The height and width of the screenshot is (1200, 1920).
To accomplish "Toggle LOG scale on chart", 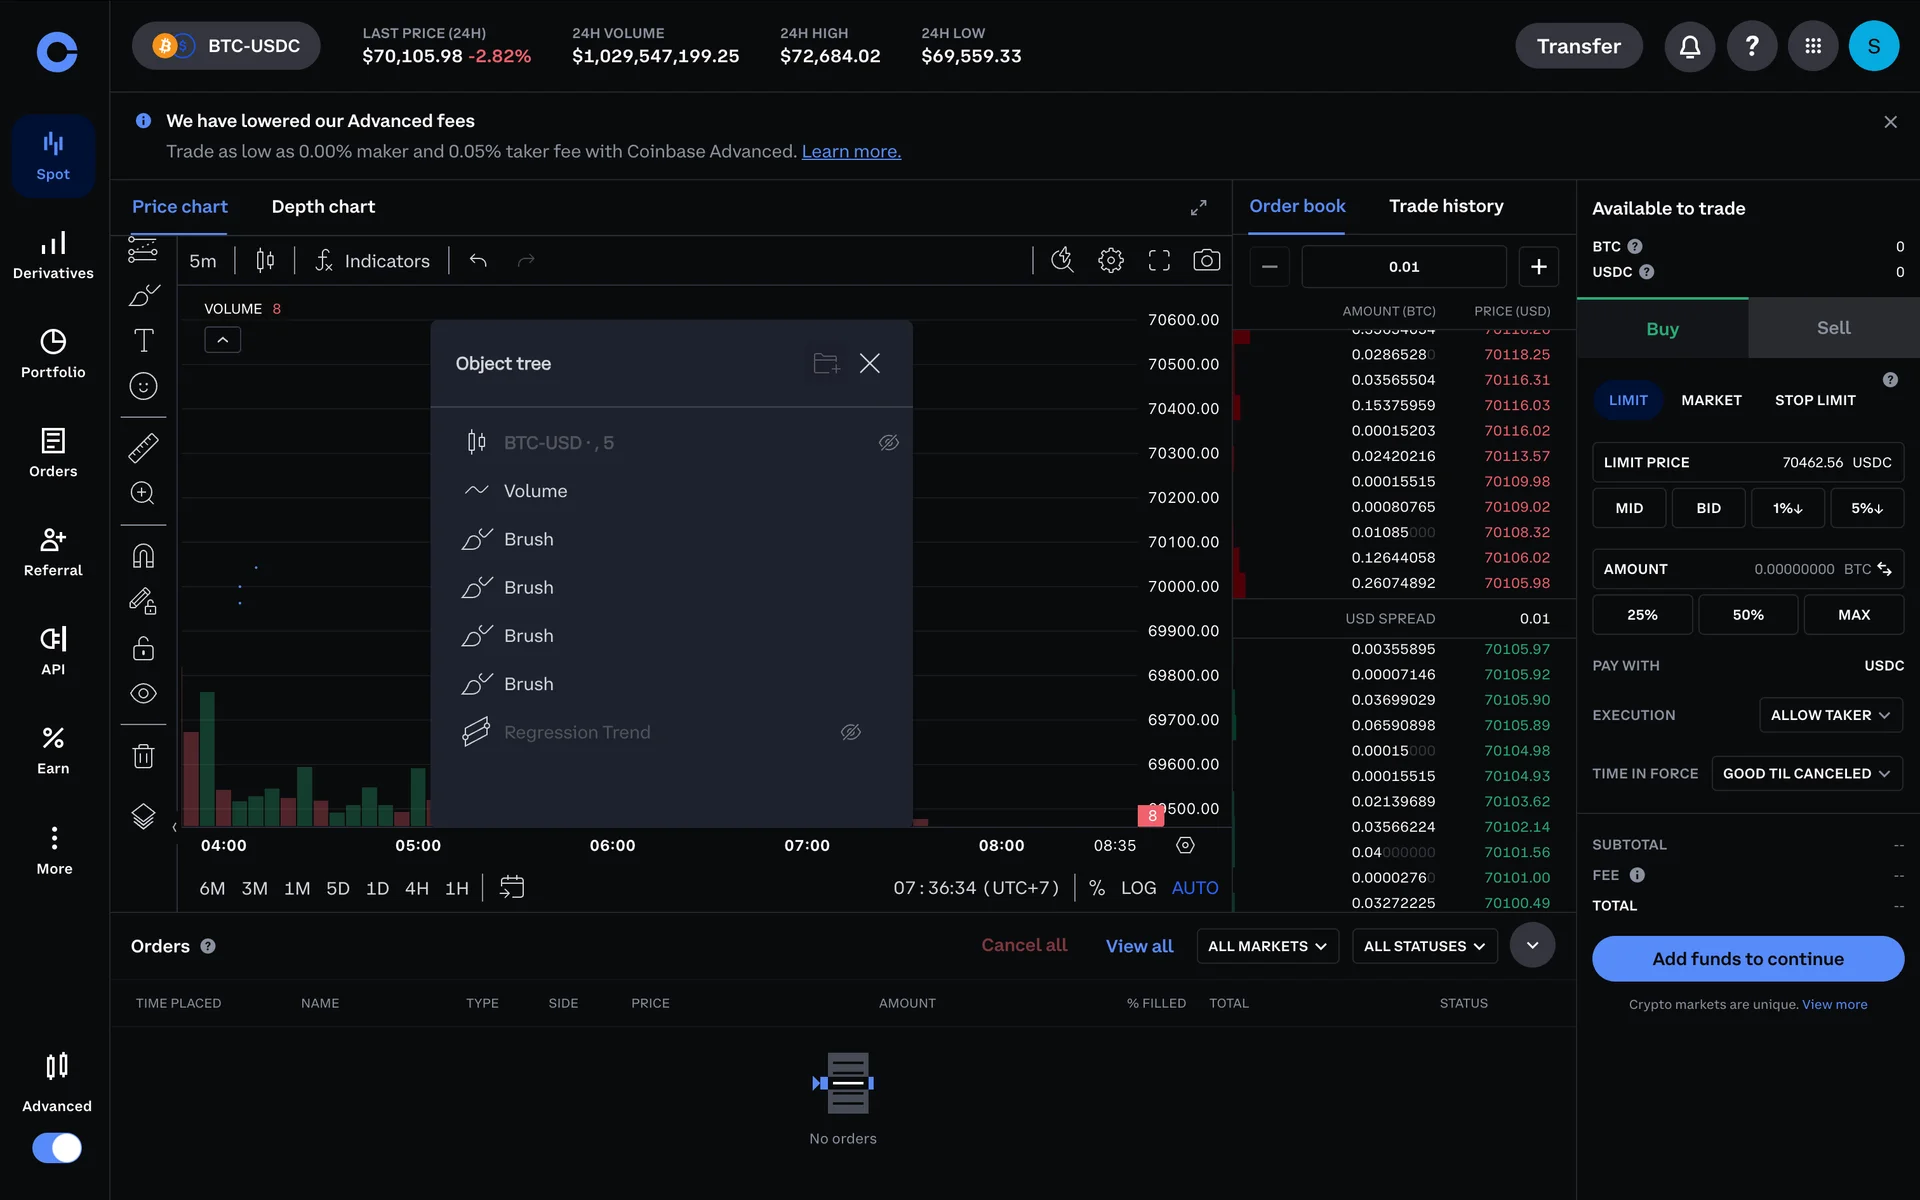I will (x=1138, y=888).
